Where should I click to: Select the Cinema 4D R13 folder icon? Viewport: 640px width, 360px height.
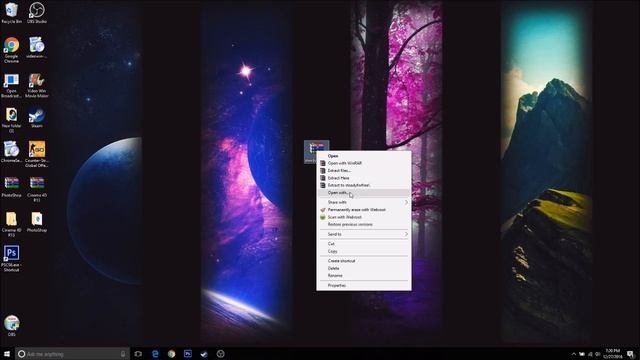[x=11, y=224]
